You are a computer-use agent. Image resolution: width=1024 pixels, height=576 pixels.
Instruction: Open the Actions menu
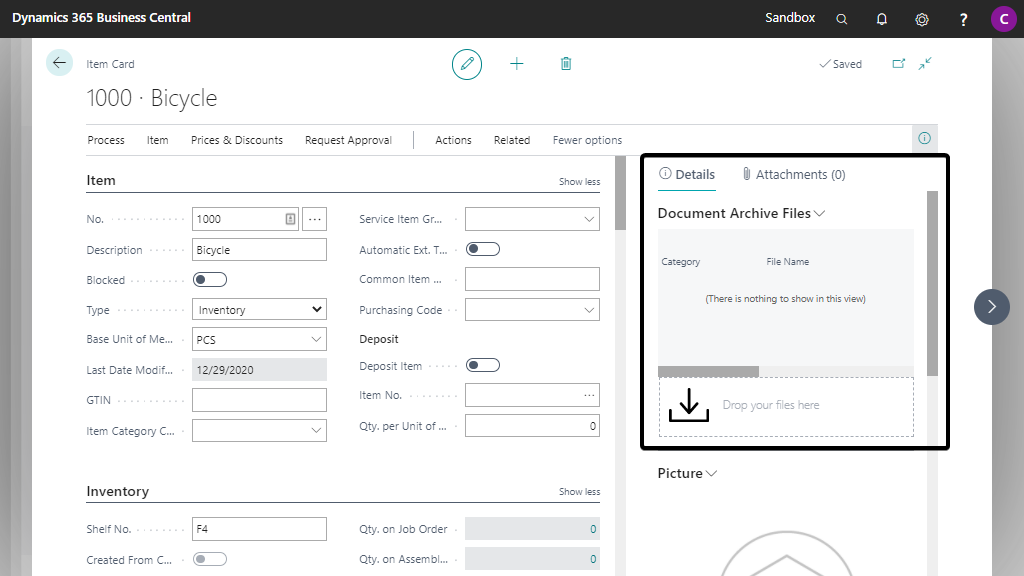pos(453,140)
